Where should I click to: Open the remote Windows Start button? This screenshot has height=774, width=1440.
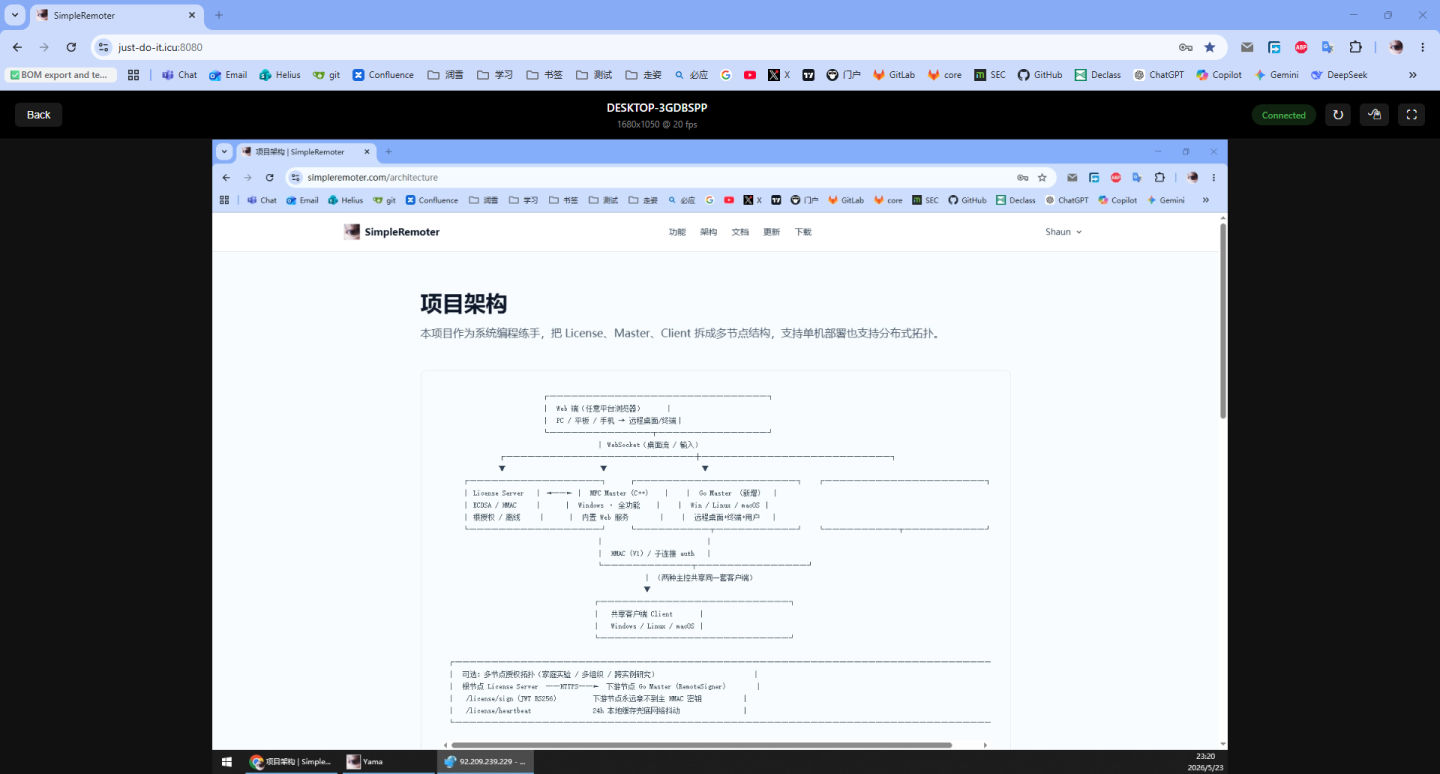(x=227, y=762)
